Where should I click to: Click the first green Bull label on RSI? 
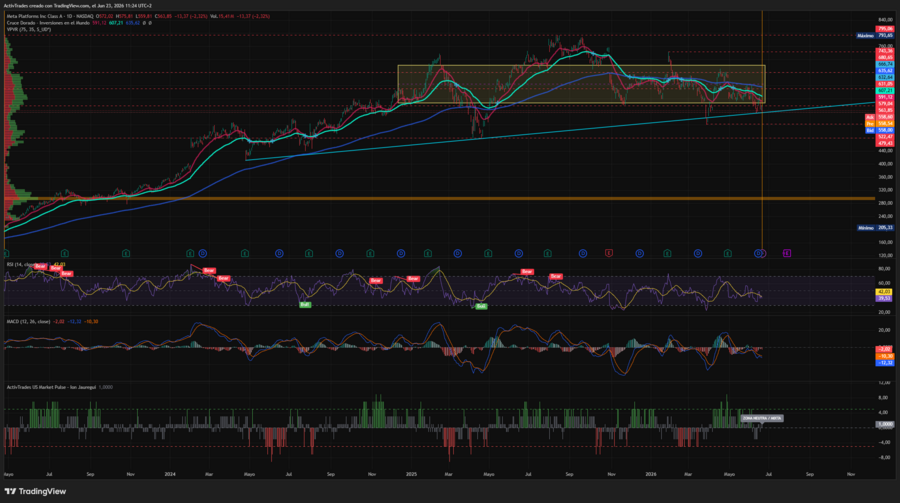[x=305, y=304]
